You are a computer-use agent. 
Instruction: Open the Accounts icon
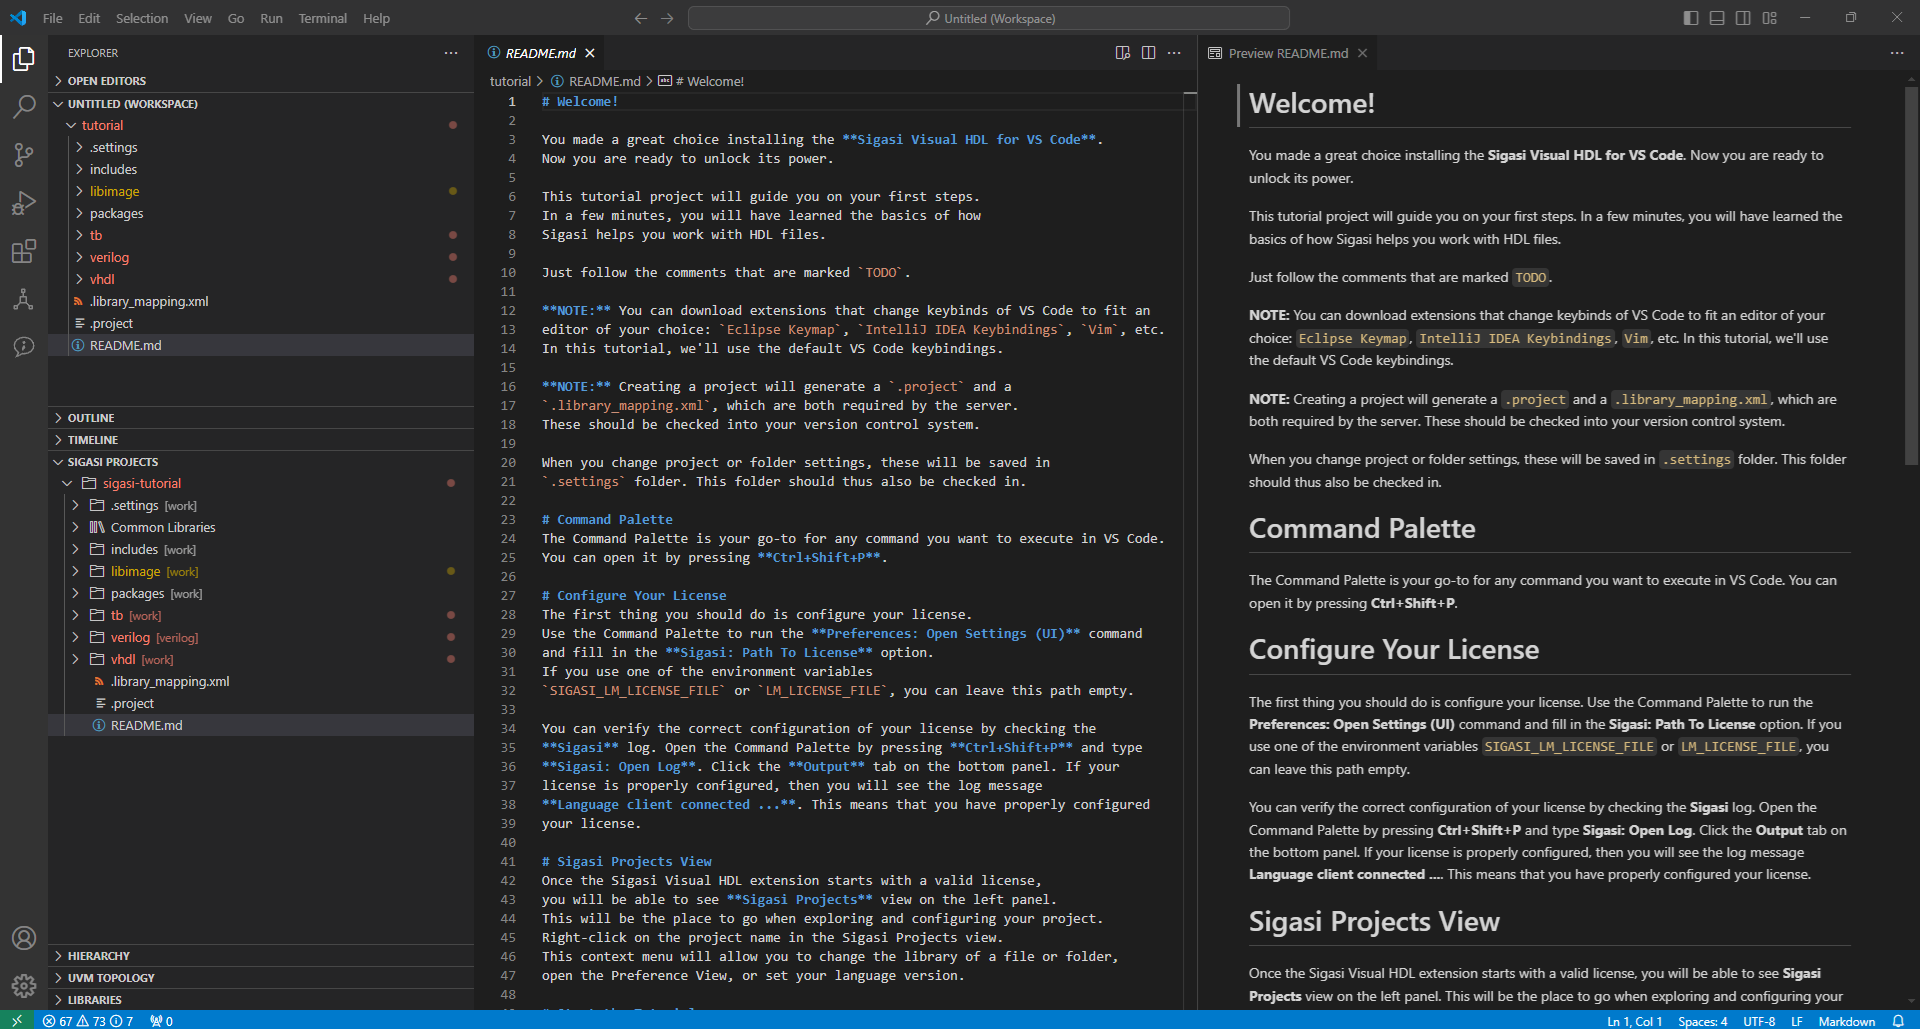coord(24,938)
